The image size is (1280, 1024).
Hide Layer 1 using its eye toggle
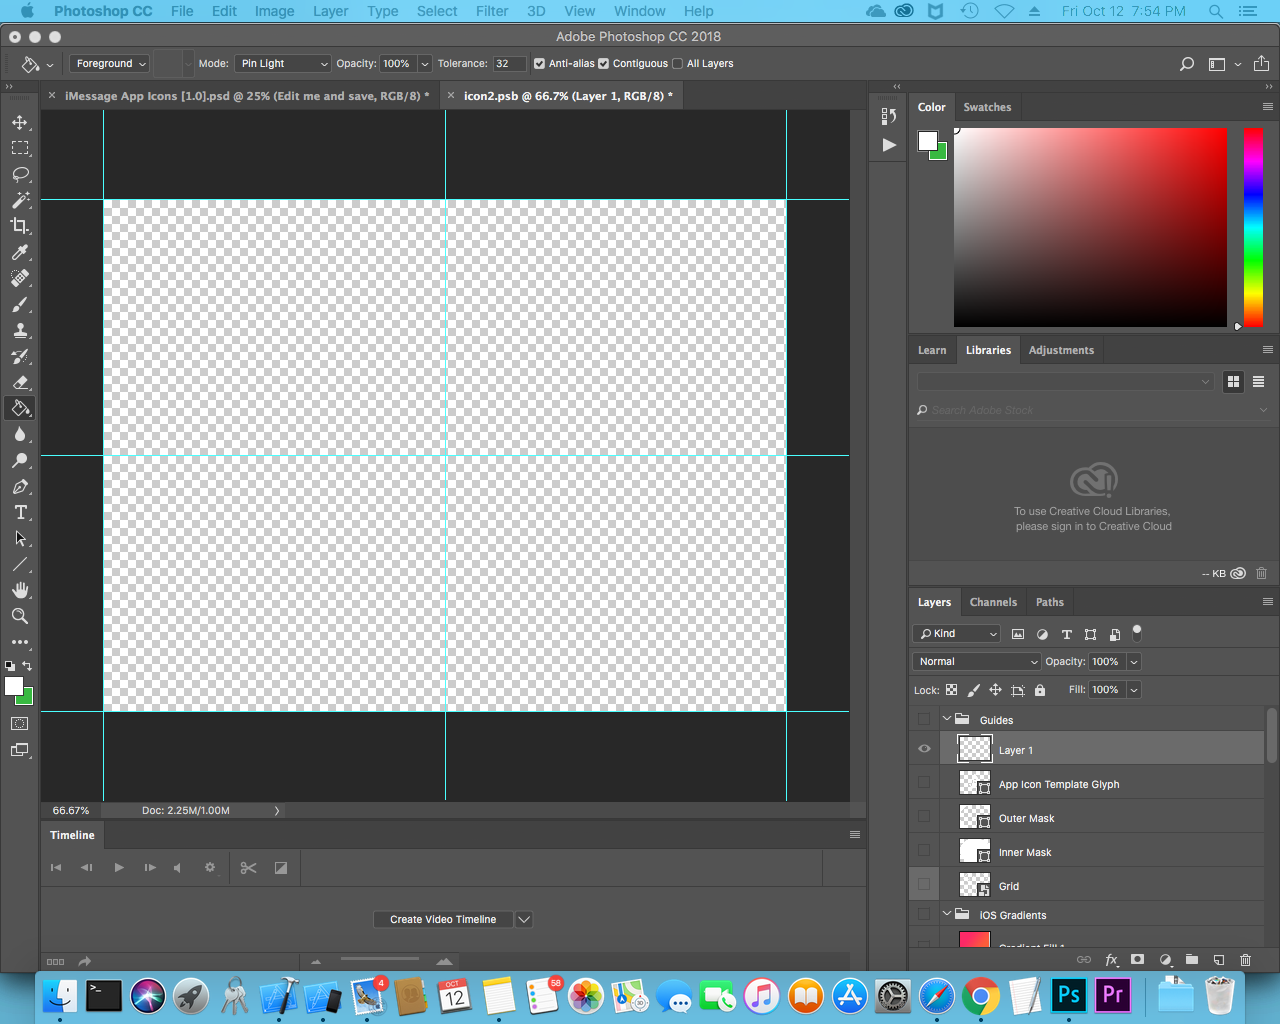tap(924, 748)
